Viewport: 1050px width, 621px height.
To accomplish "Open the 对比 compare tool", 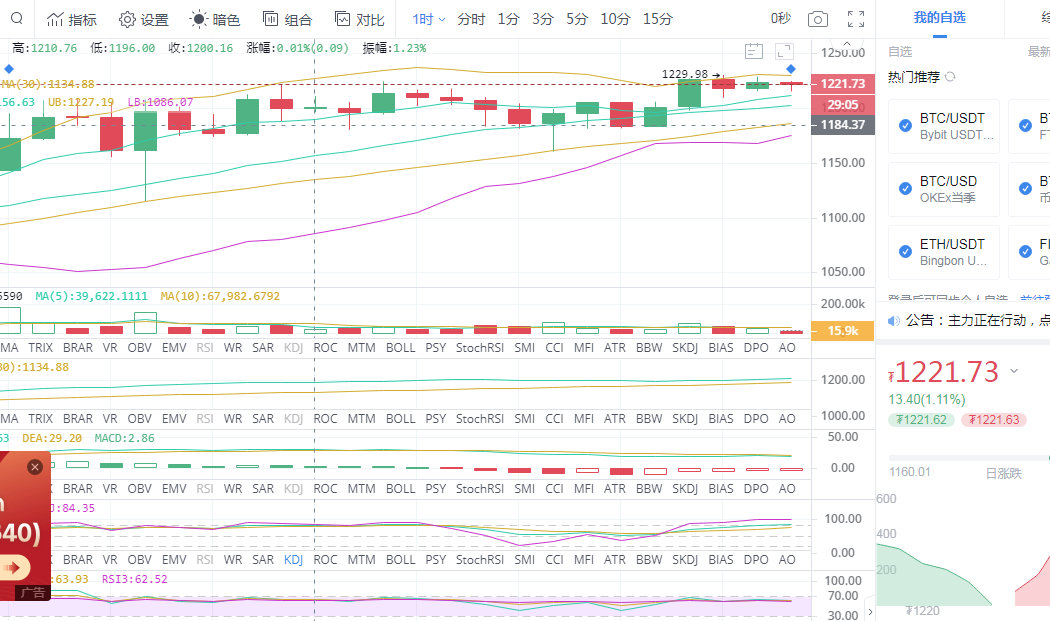I will click(x=359, y=20).
